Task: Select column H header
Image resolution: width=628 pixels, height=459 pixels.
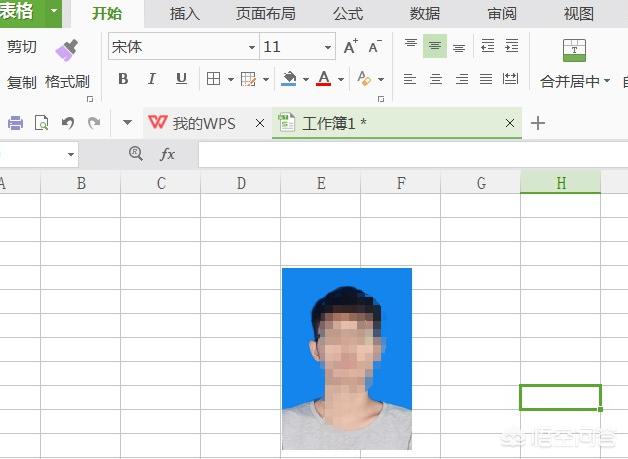Action: click(x=560, y=183)
